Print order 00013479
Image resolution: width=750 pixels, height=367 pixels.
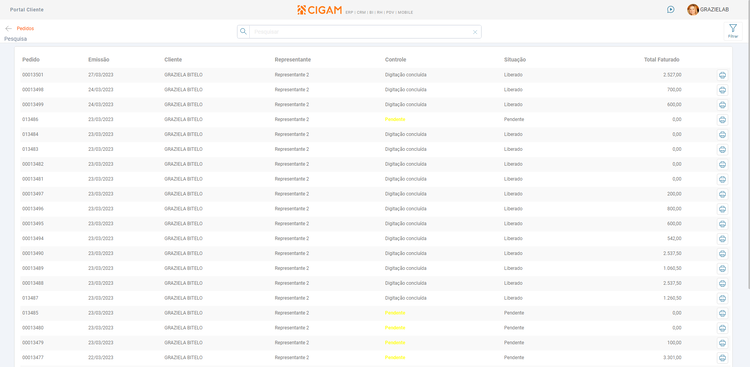pyautogui.click(x=722, y=343)
